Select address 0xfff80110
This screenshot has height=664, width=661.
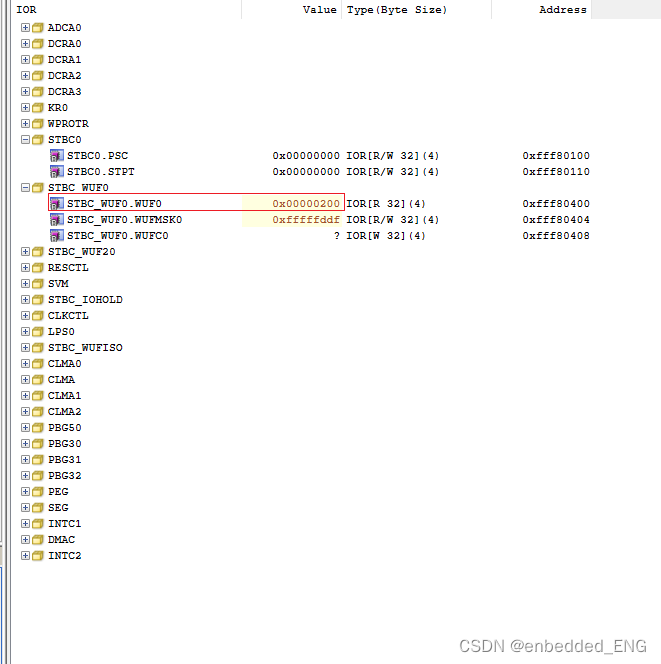556,172
